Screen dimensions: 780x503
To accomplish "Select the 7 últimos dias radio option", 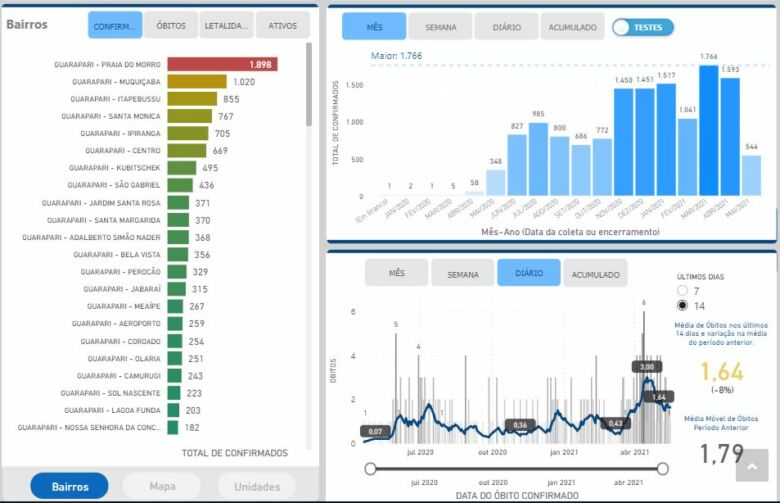I will (x=683, y=290).
